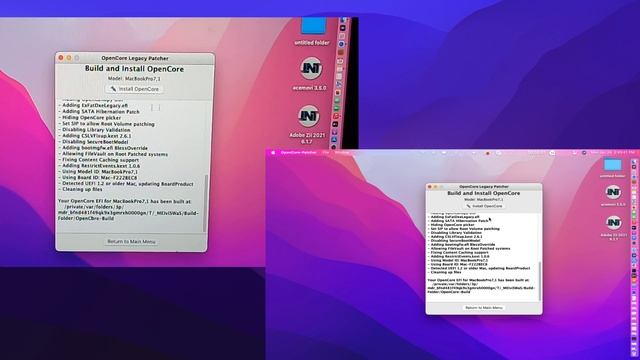
Task: Click 'Using Board ID: Mac-F222BEC8' in enlarged log
Action: [98, 178]
